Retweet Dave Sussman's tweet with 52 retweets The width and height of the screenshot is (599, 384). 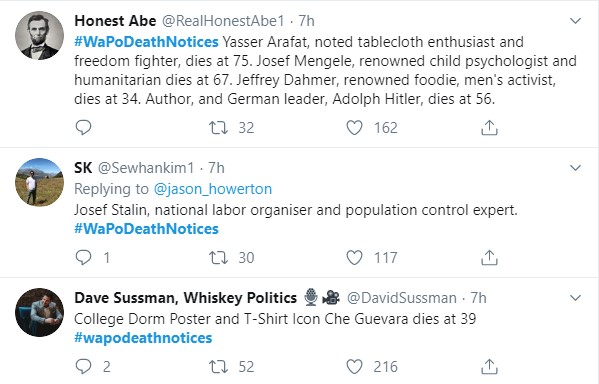[x=219, y=366]
